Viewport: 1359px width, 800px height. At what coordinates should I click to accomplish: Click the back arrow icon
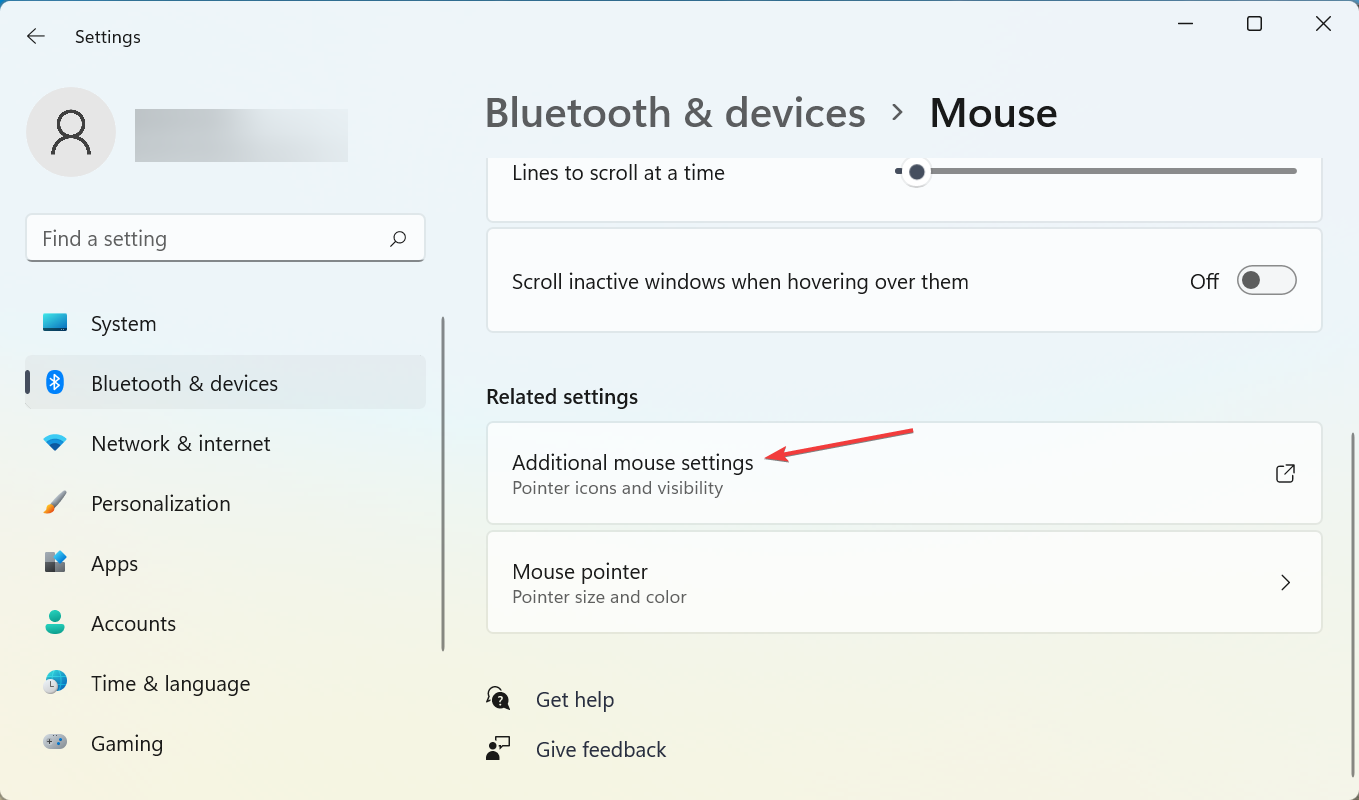click(x=36, y=37)
